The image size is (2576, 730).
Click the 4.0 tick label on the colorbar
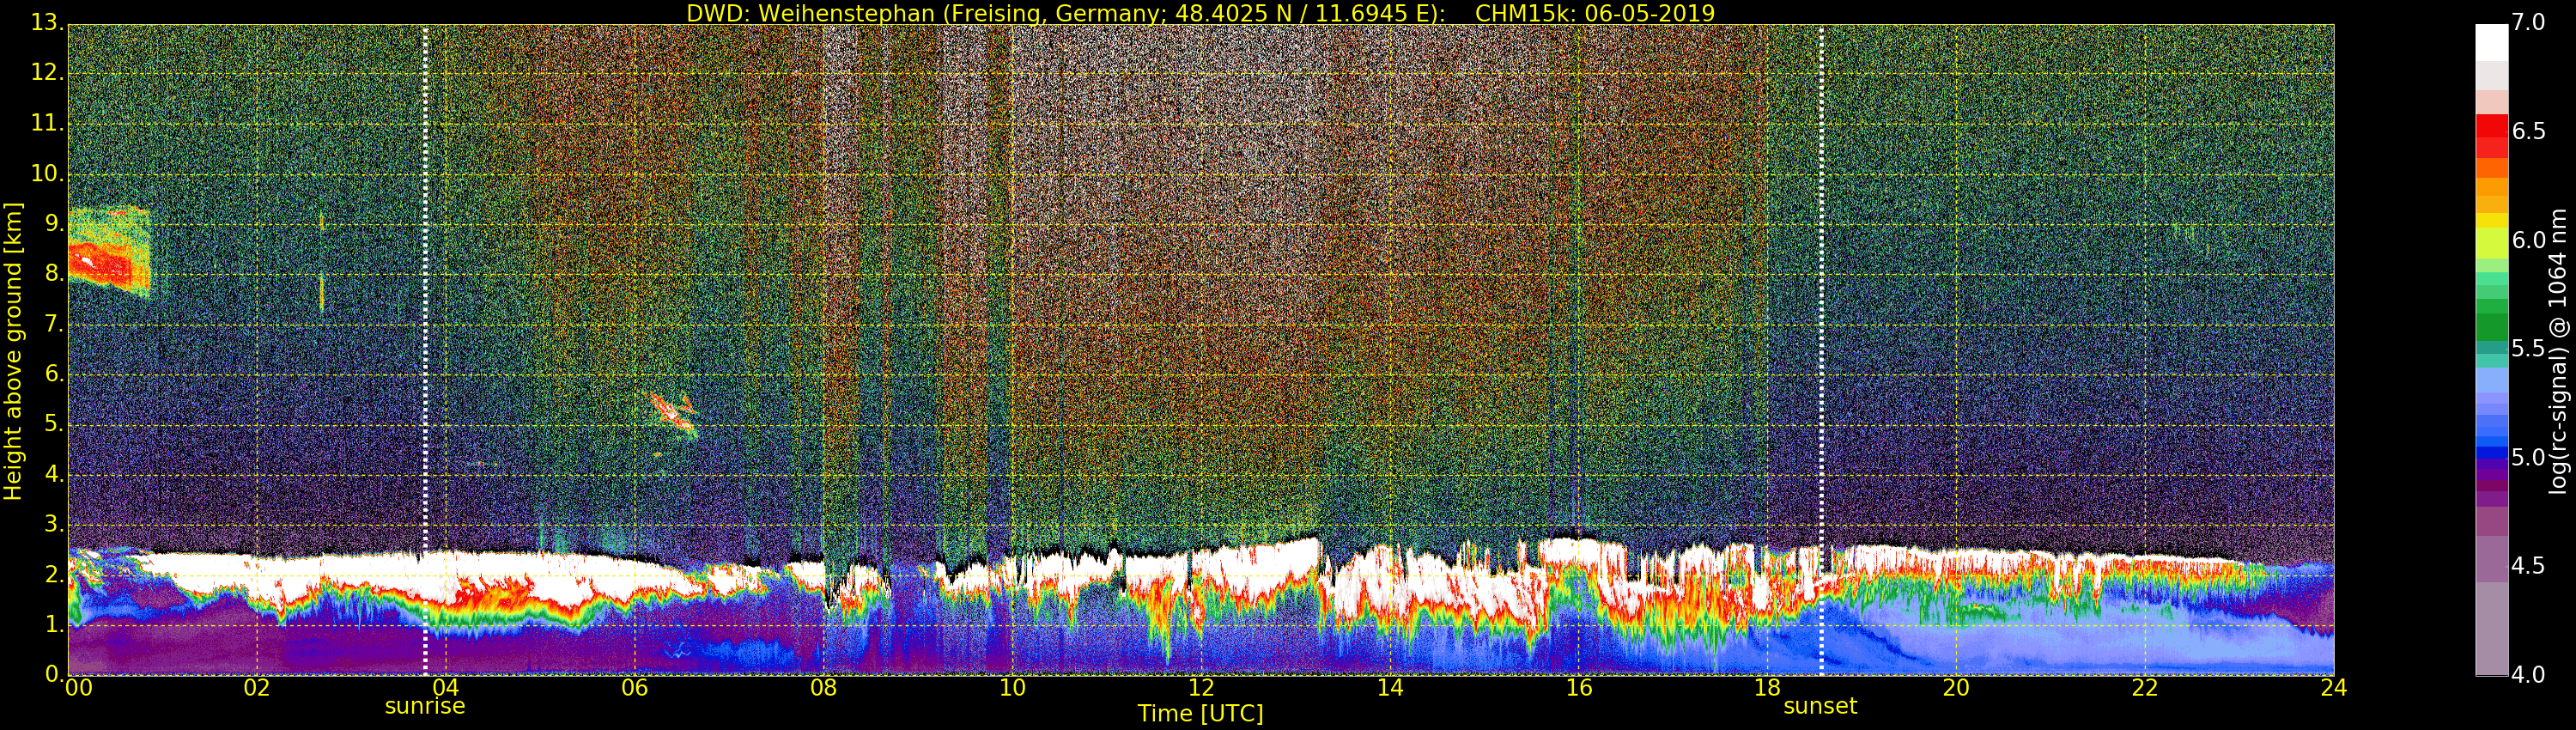pyautogui.click(x=2529, y=675)
